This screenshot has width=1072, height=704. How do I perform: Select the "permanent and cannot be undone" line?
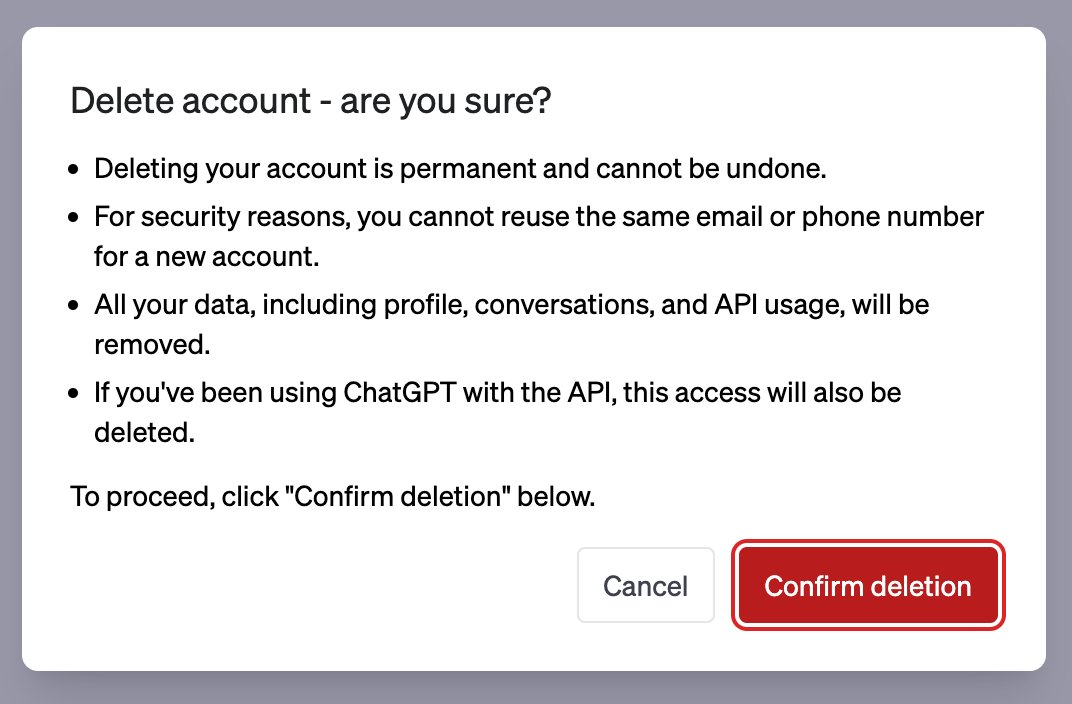pyautogui.click(x=460, y=169)
